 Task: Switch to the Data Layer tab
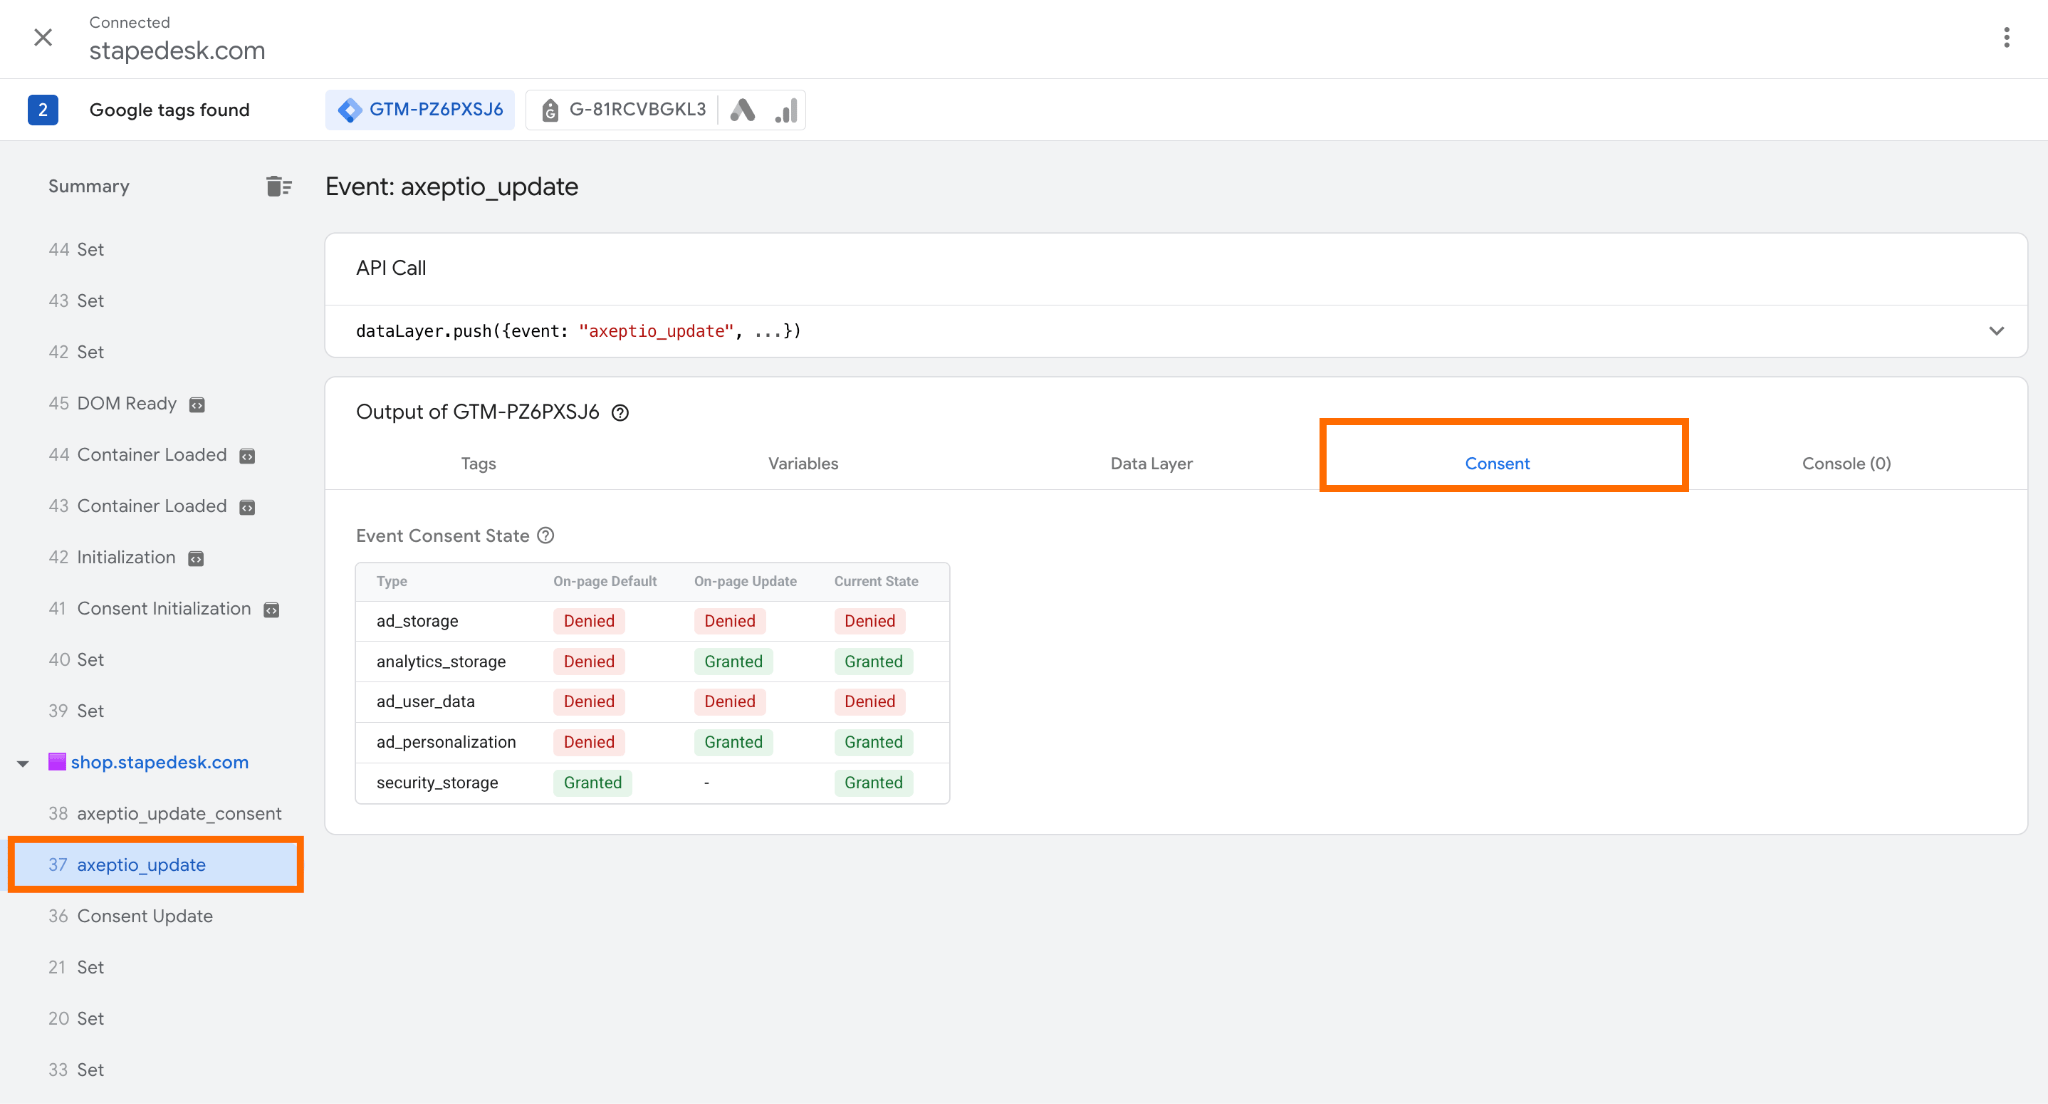click(1151, 464)
